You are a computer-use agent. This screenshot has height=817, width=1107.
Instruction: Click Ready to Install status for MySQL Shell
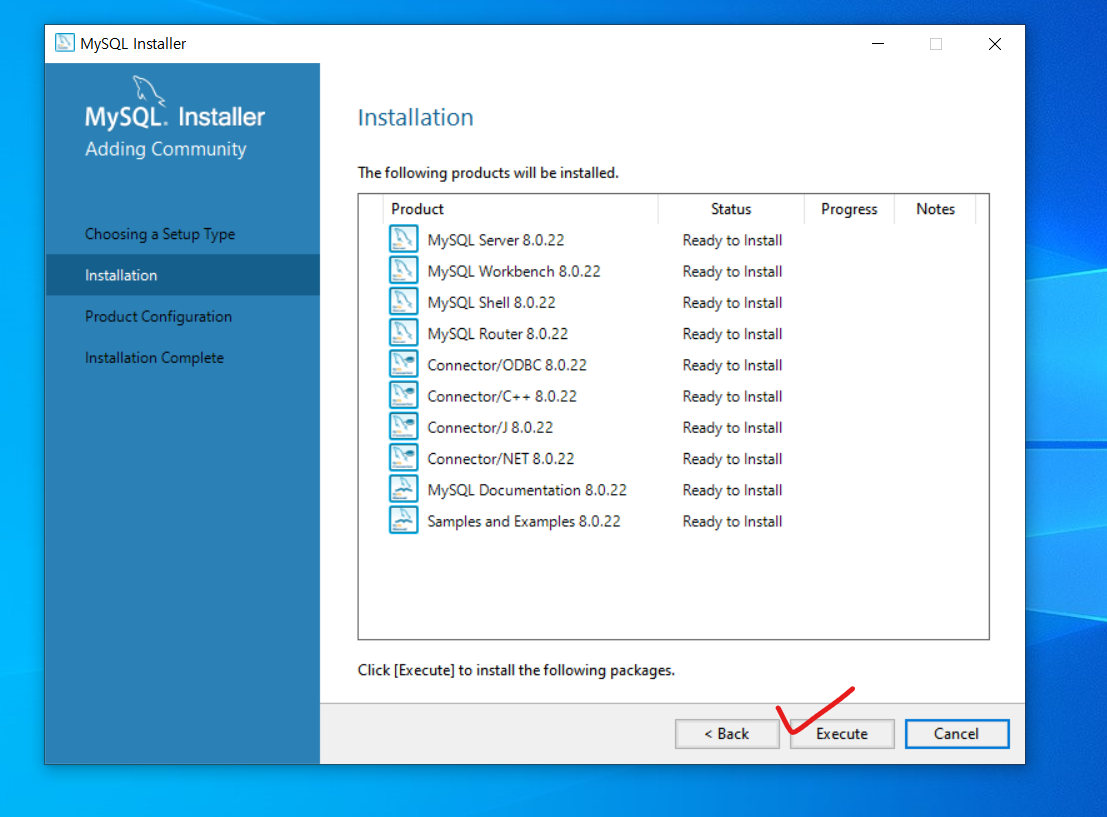click(732, 302)
